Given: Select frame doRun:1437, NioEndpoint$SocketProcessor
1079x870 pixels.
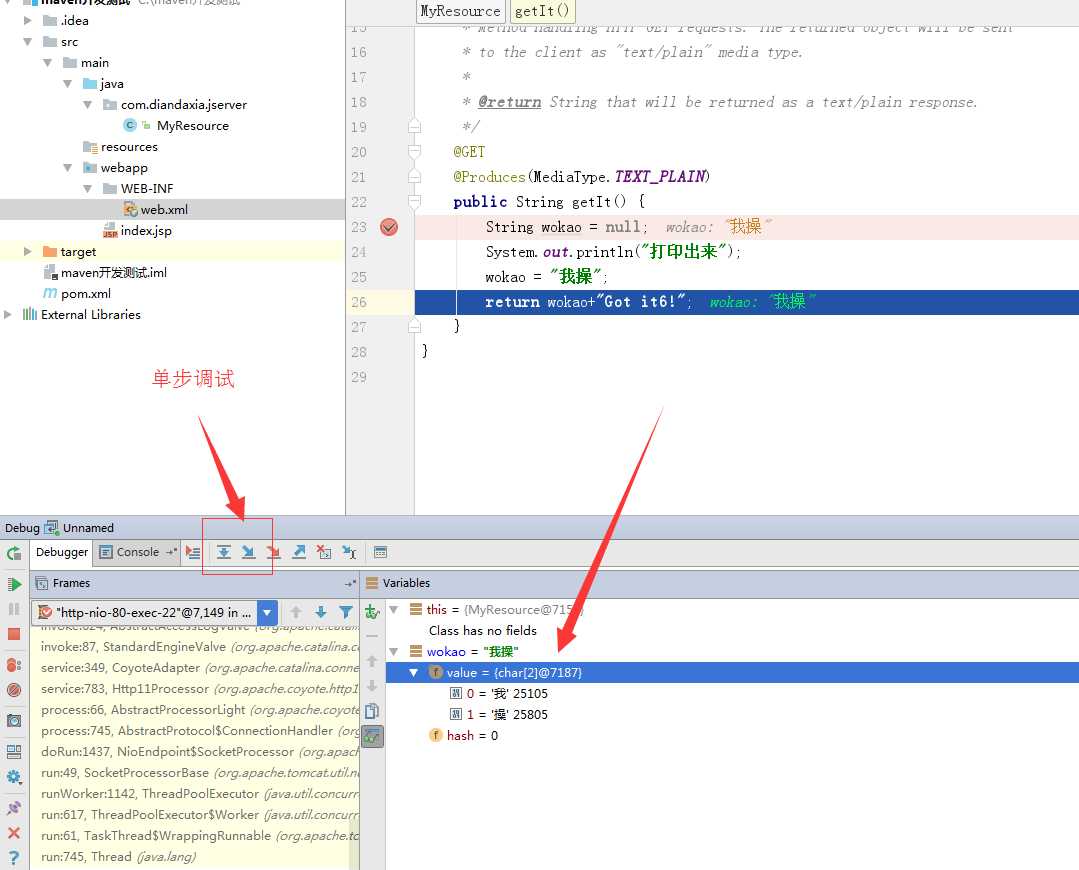Looking at the screenshot, I should [200, 752].
